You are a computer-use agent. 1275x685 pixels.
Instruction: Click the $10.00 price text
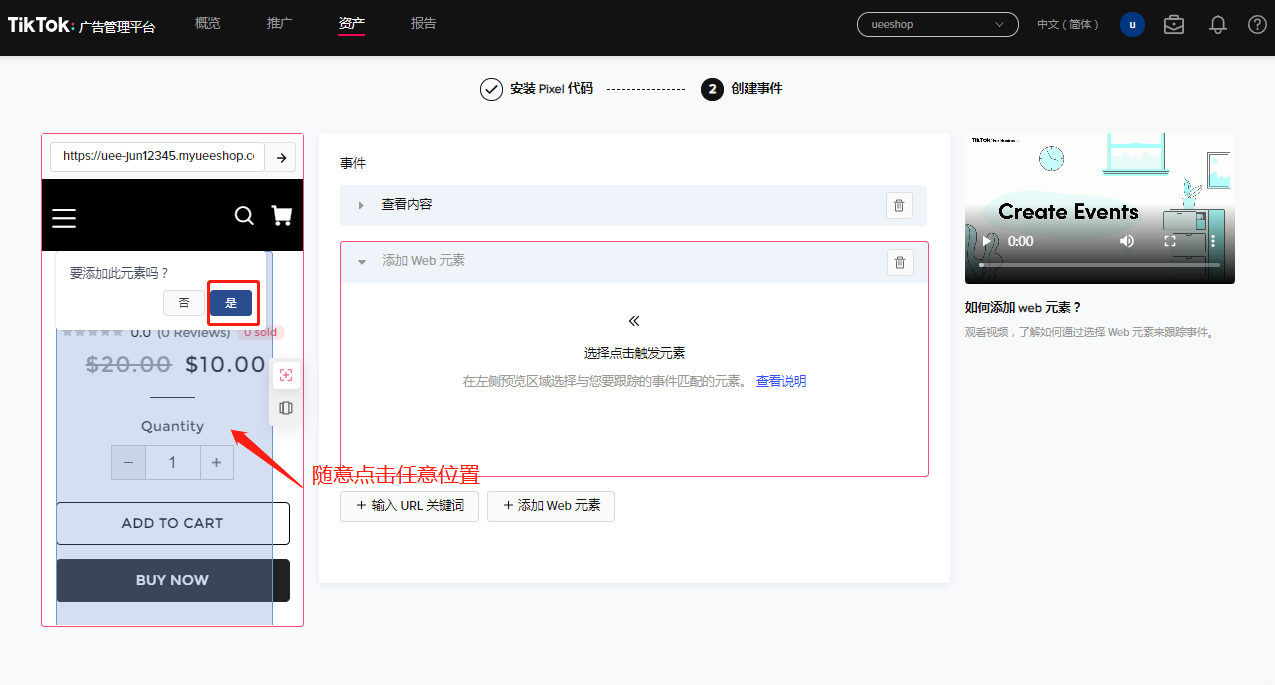click(225, 364)
